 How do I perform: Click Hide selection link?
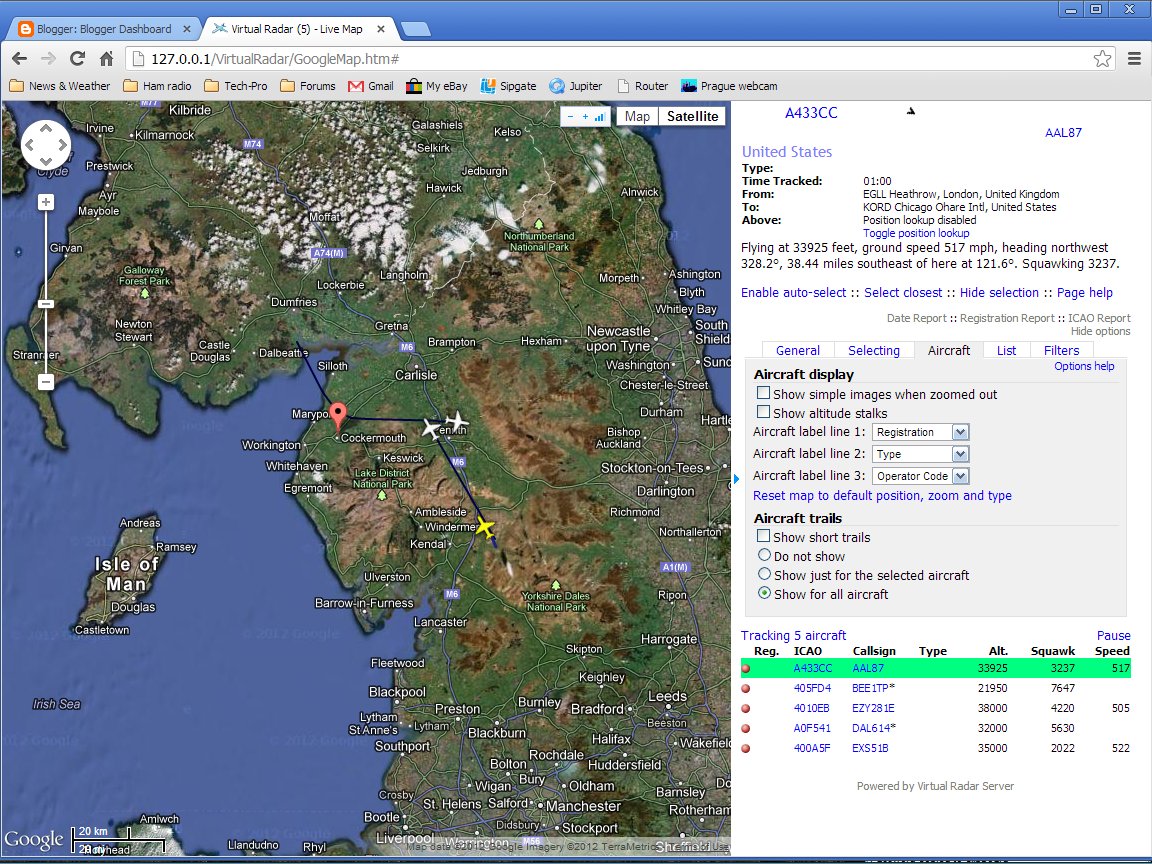(999, 292)
